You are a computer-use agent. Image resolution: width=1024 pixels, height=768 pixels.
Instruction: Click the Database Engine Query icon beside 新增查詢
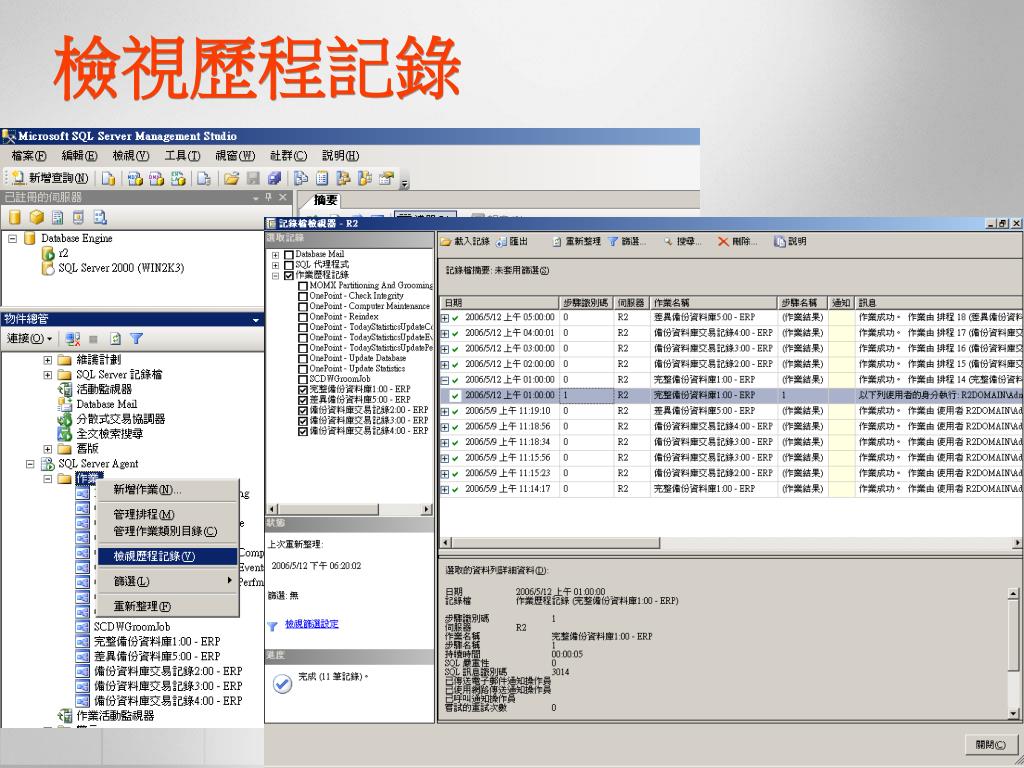coord(108,178)
